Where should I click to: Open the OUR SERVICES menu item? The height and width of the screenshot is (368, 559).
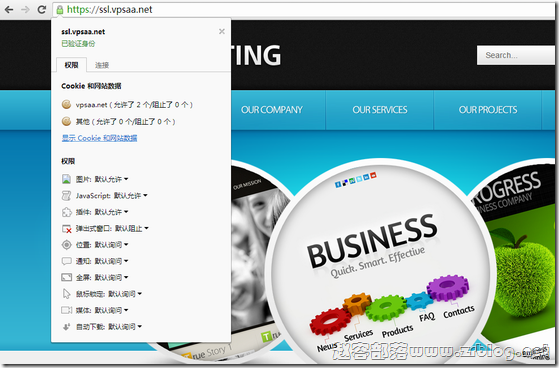tap(380, 110)
